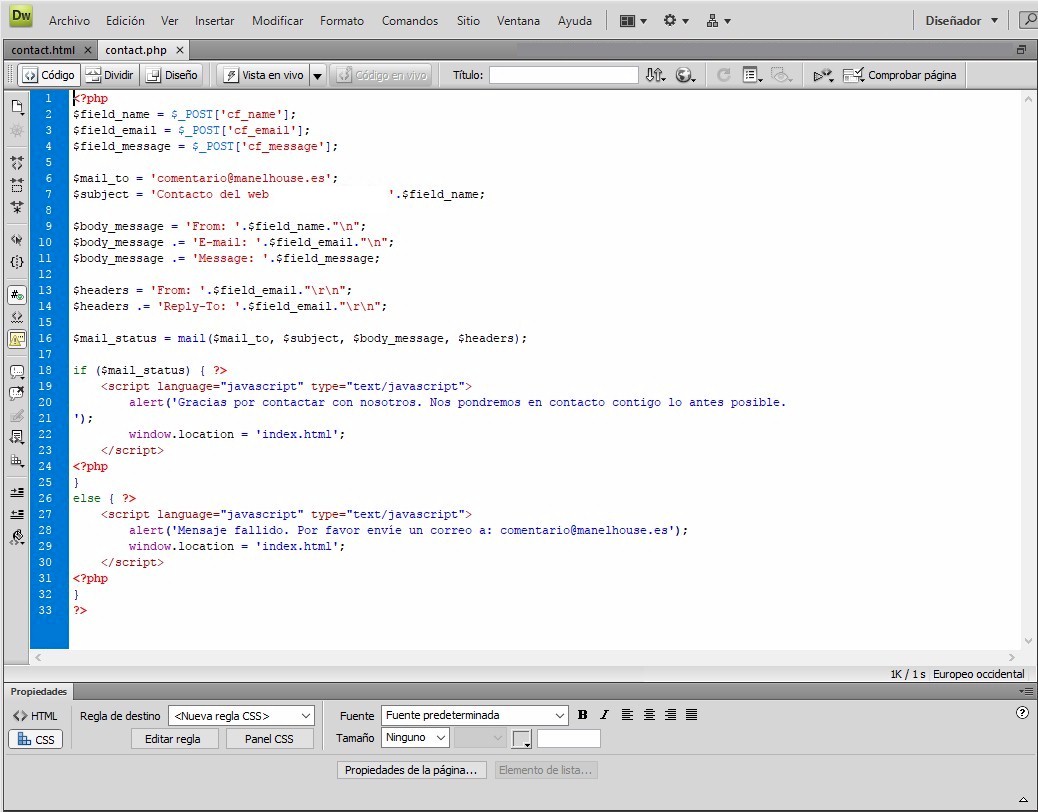
Task: Click the align center icon
Action: point(649,715)
